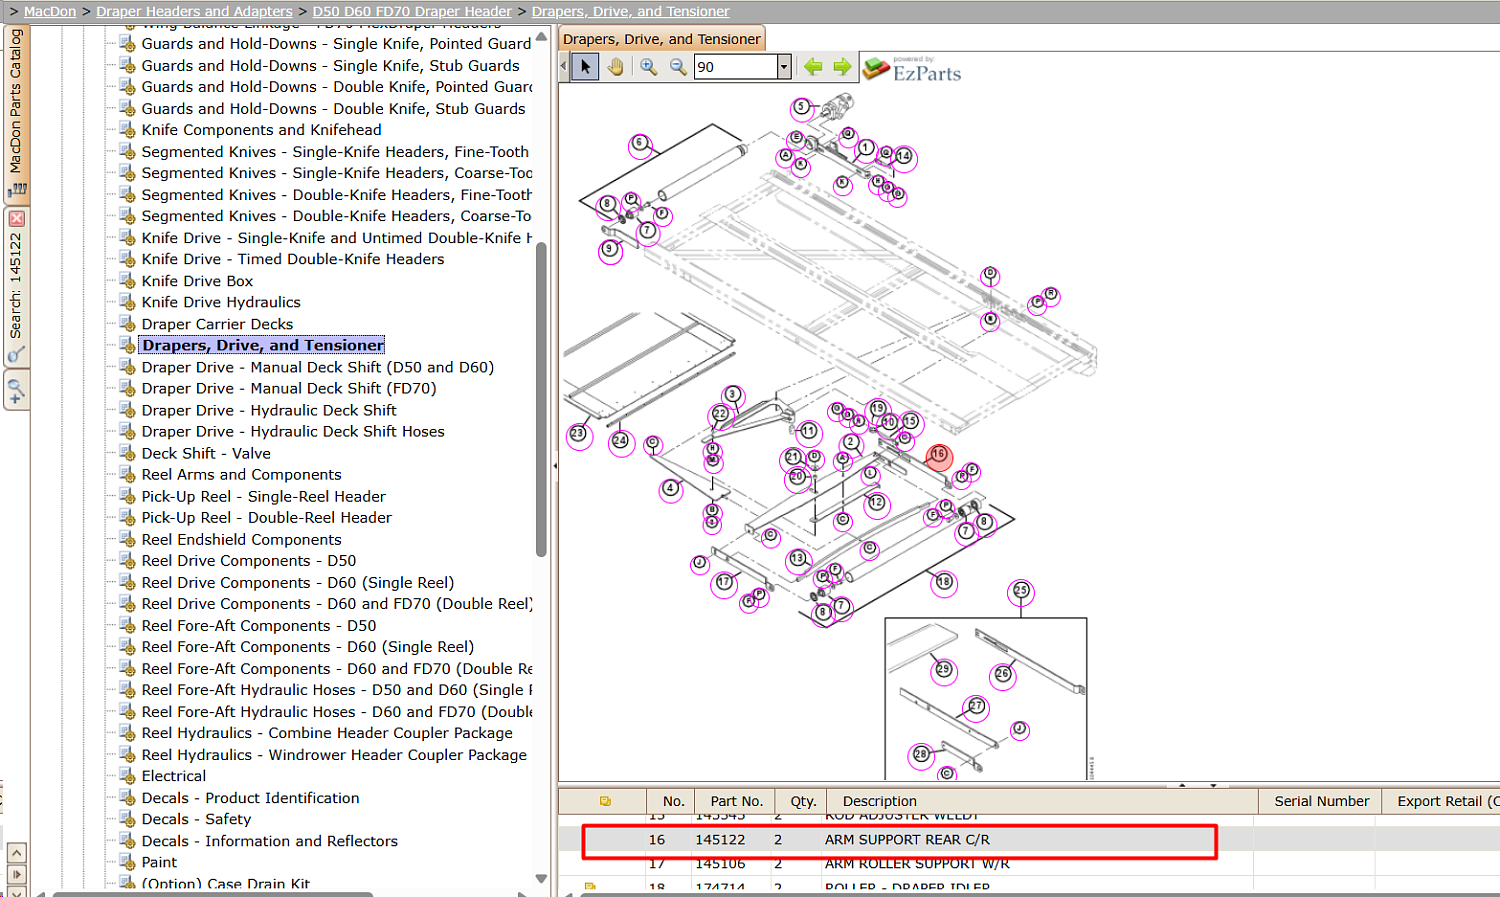Click callout 28 in the inset diagram

(x=921, y=755)
